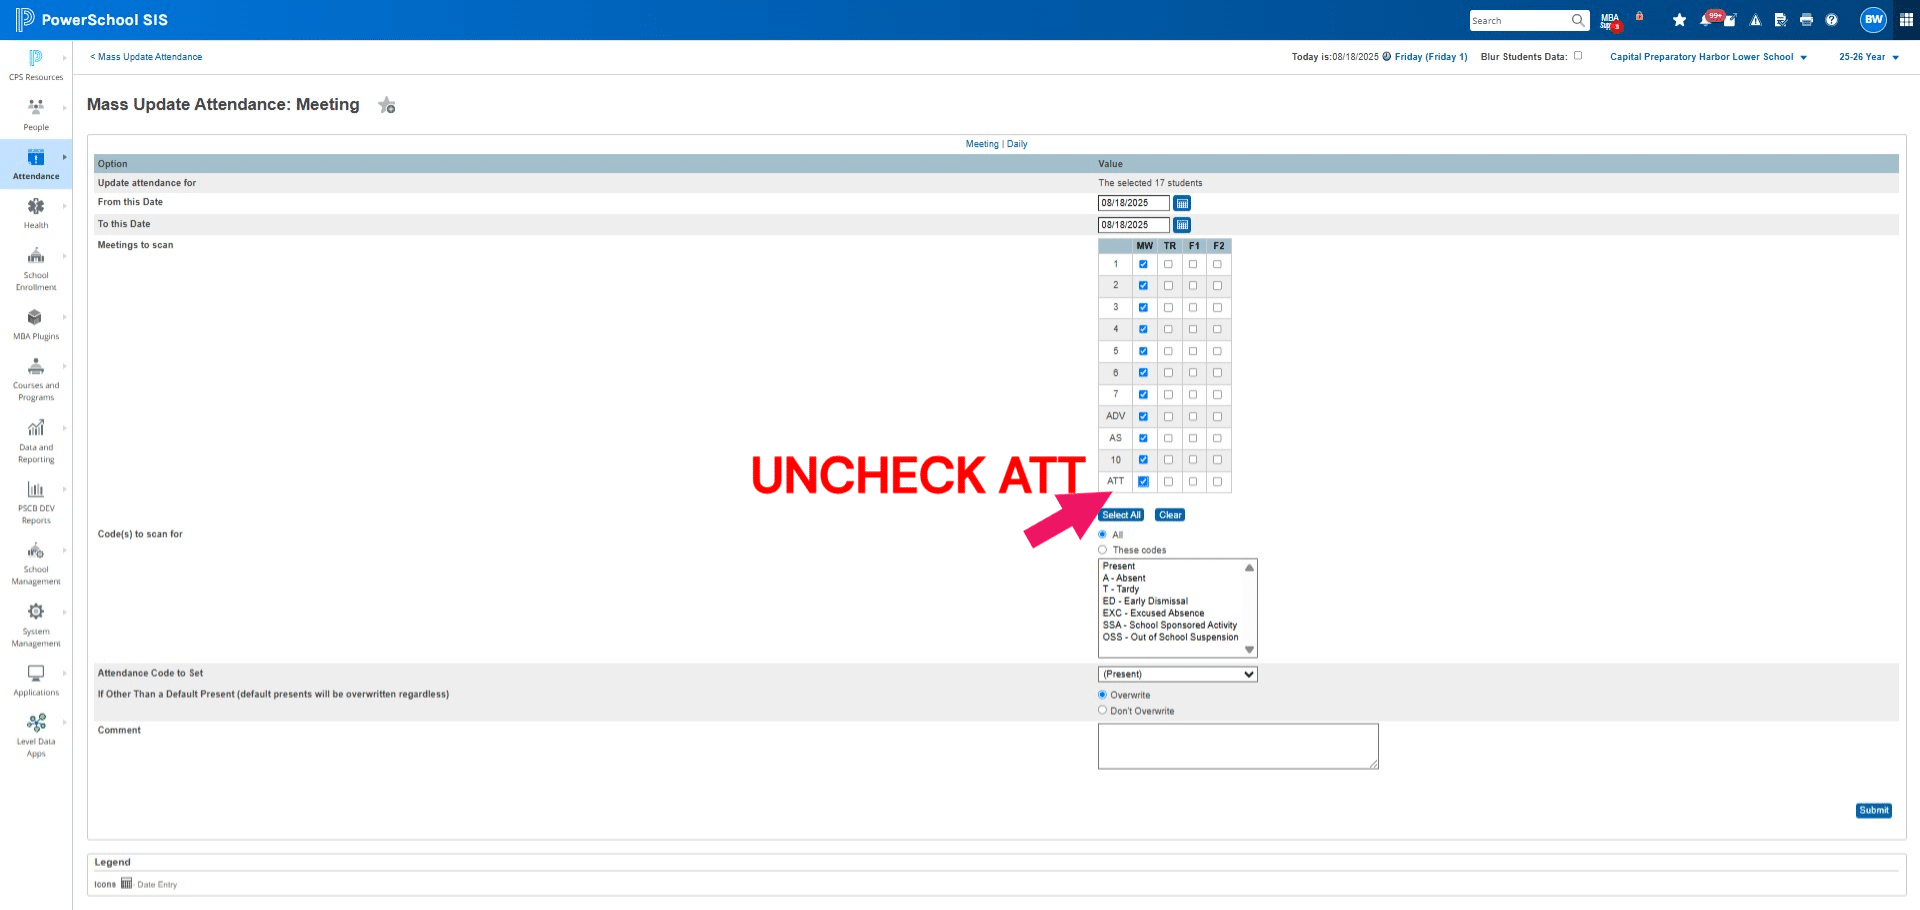The height and width of the screenshot is (910, 1920).
Task: Select 'A - Absent' in codes list
Action: tap(1124, 578)
